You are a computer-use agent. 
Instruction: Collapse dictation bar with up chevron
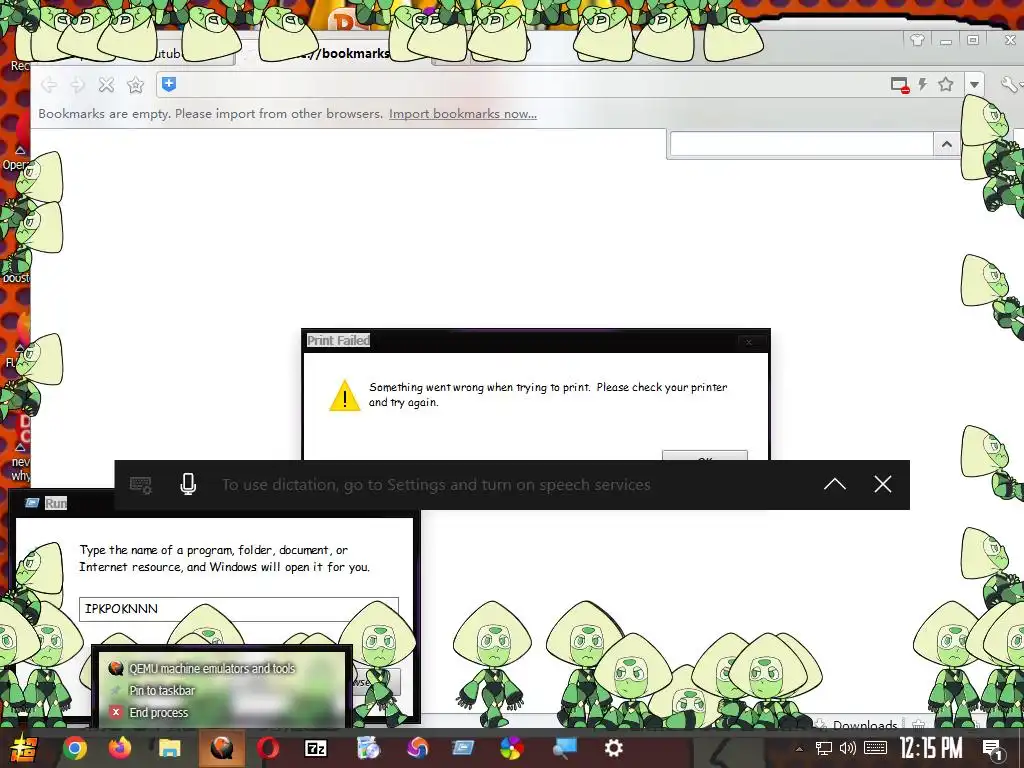[x=835, y=485]
